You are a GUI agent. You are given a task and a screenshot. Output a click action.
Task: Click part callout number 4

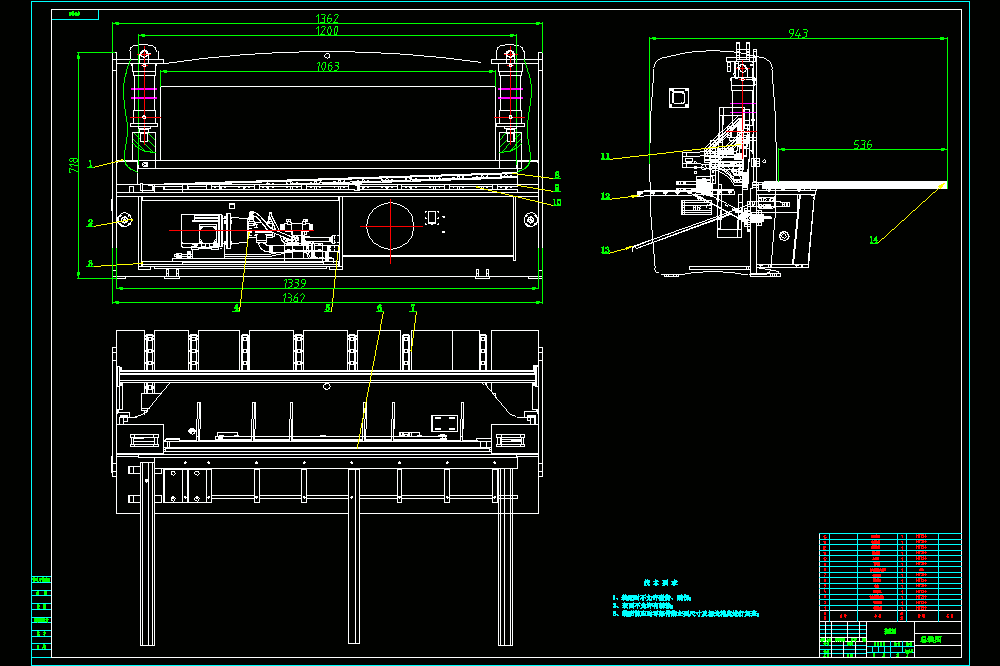[x=237, y=307]
